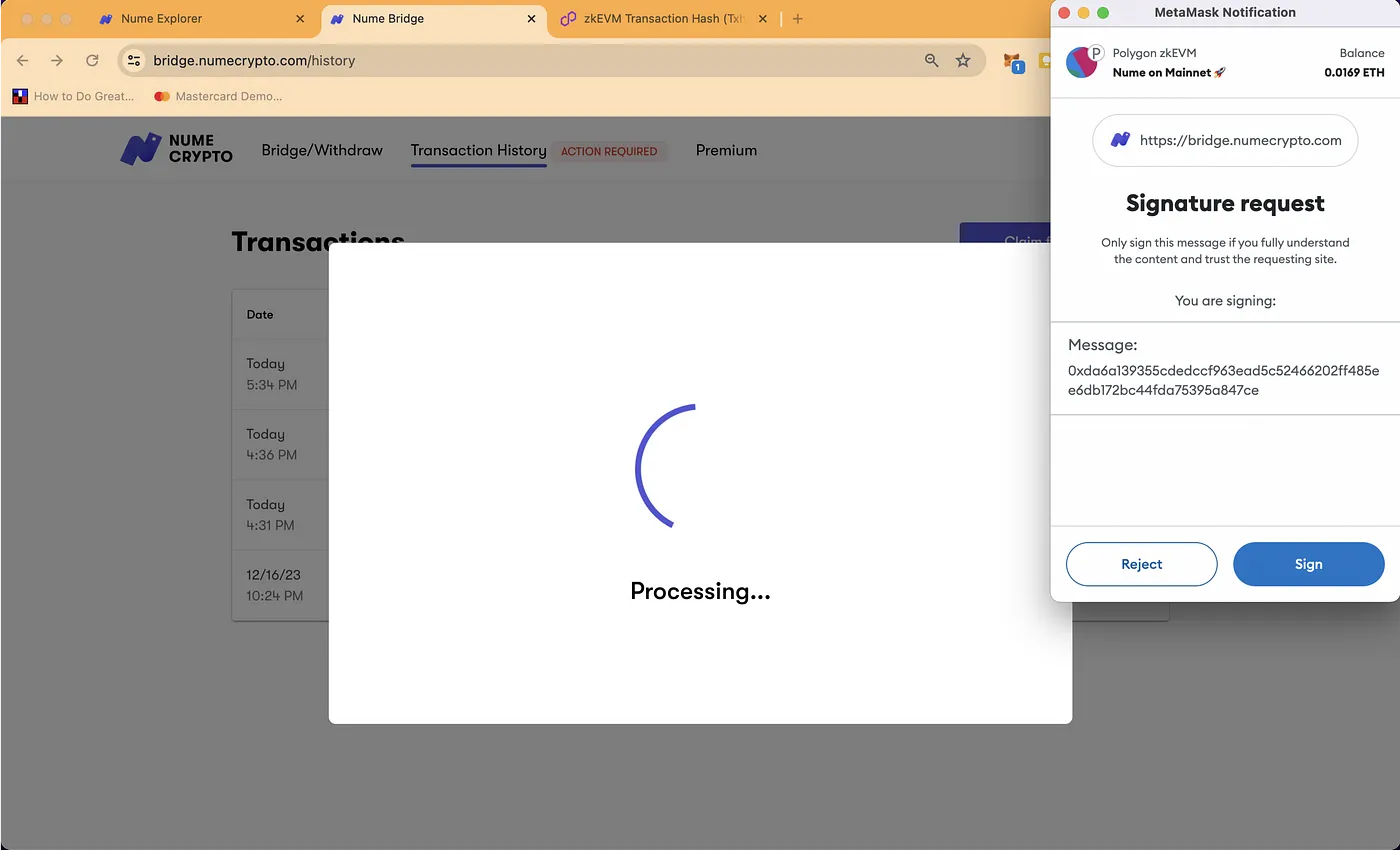Click the Polygon zkEVM network avatar in MetaMask

tap(1082, 63)
